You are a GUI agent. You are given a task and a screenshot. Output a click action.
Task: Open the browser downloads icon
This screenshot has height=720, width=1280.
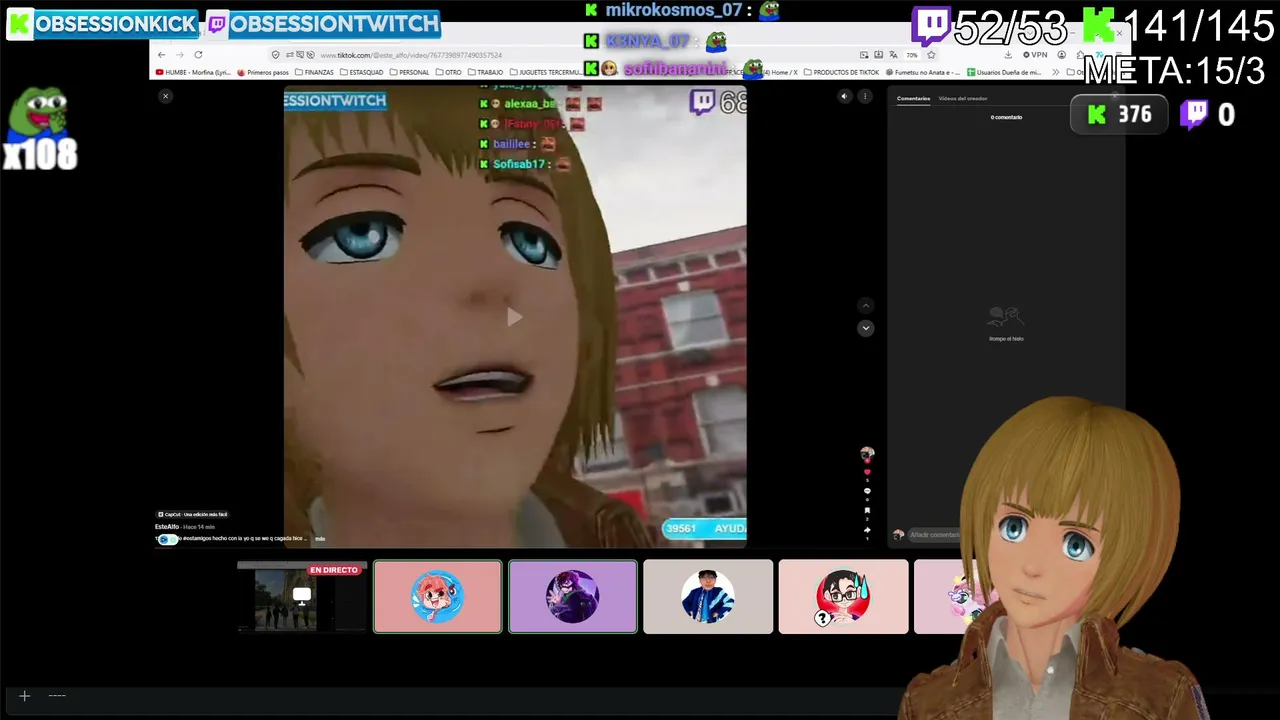pos(1008,55)
